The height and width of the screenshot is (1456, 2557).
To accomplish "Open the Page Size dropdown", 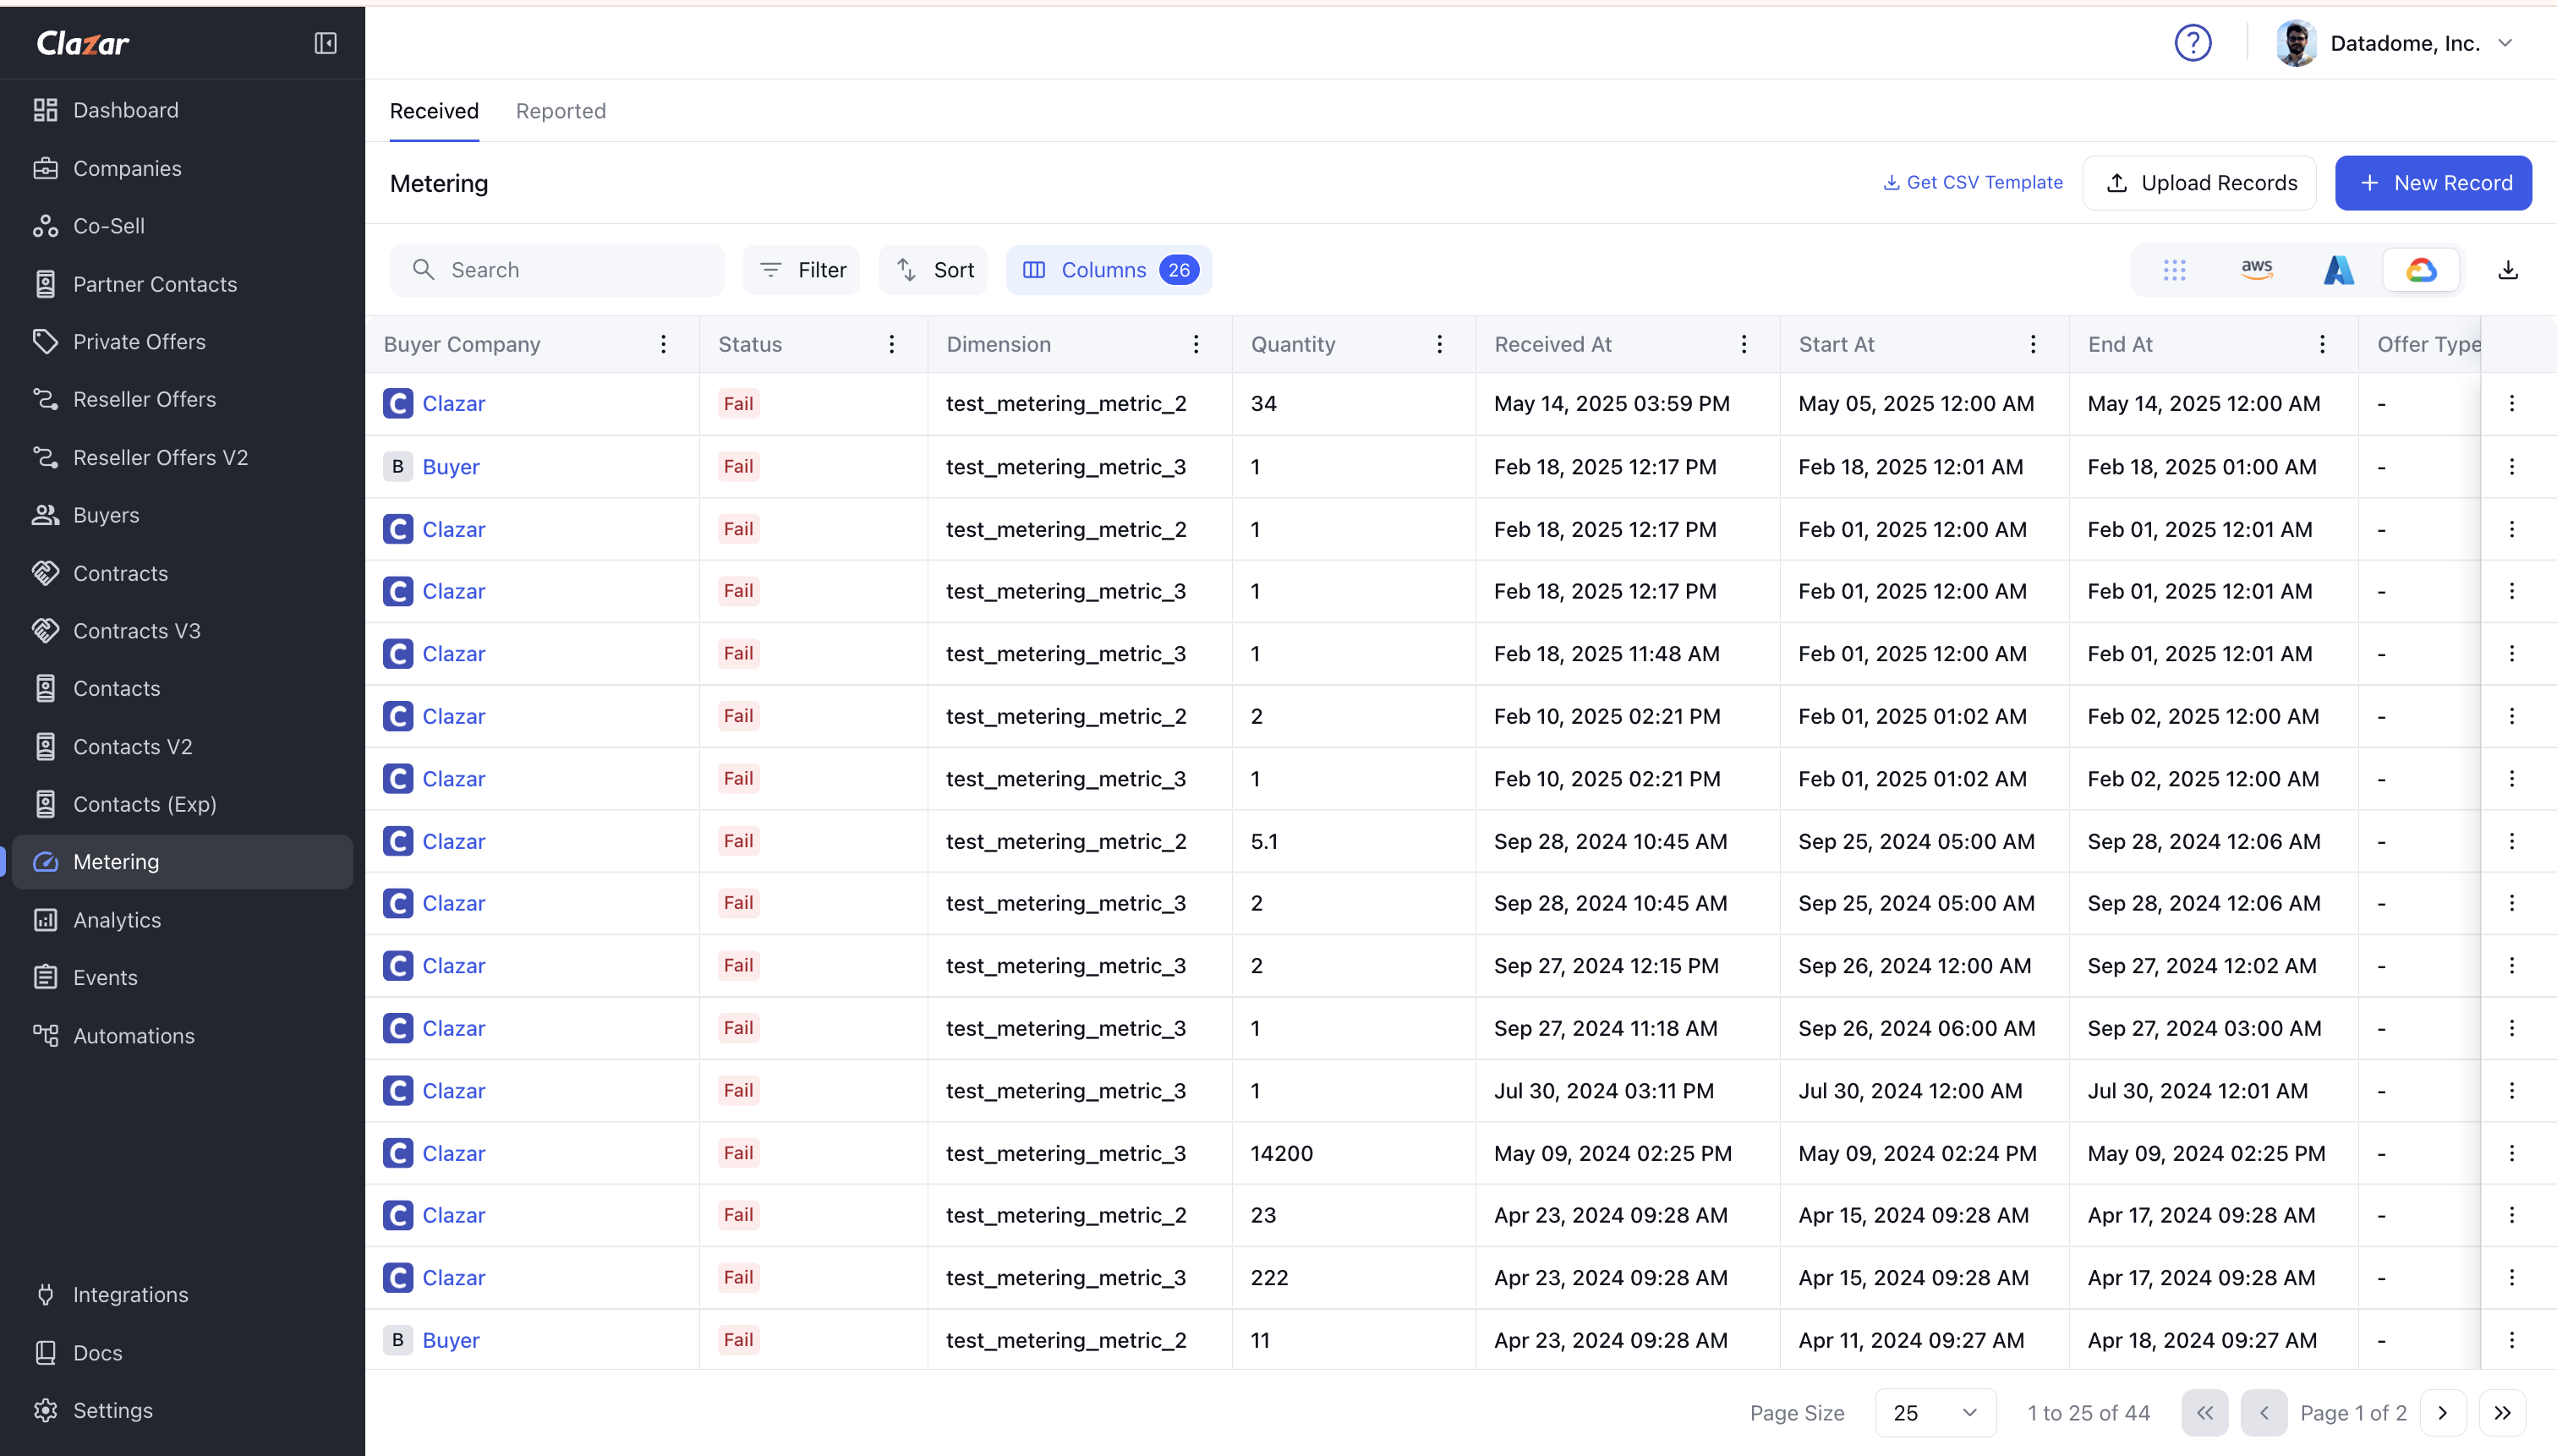I will (x=1935, y=1413).
